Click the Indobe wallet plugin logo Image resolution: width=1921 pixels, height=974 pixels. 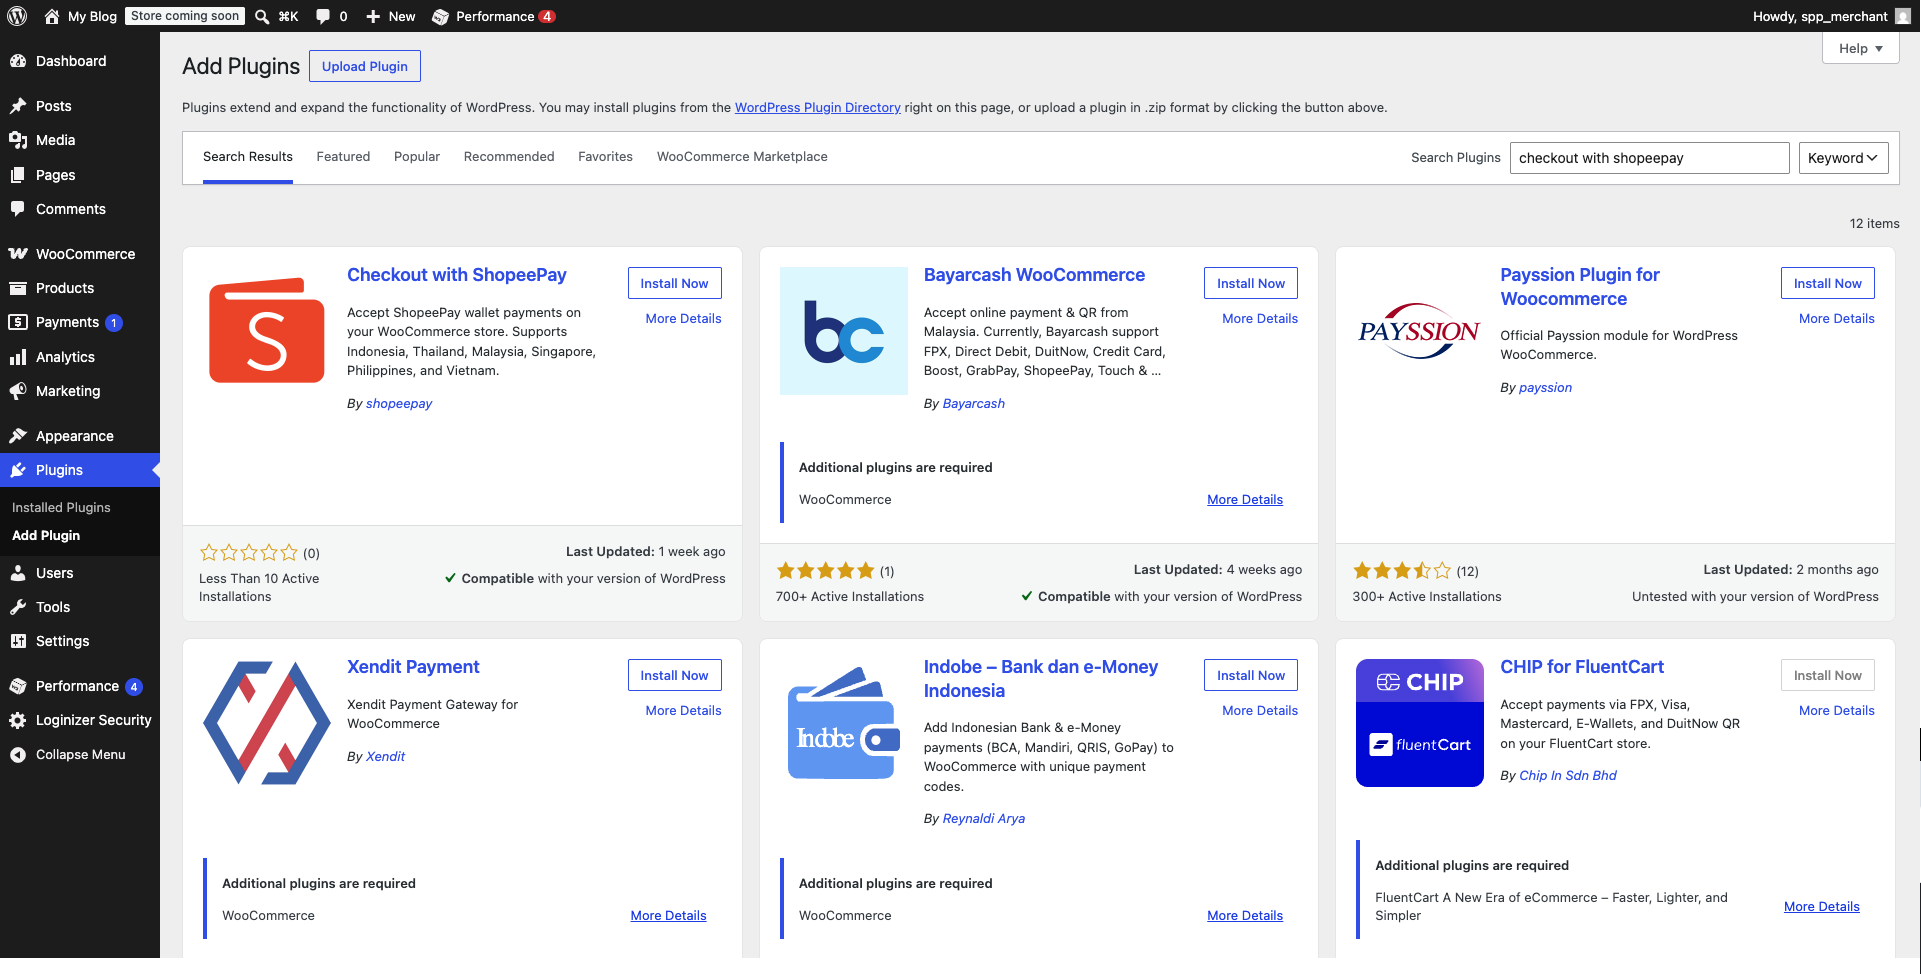click(844, 723)
